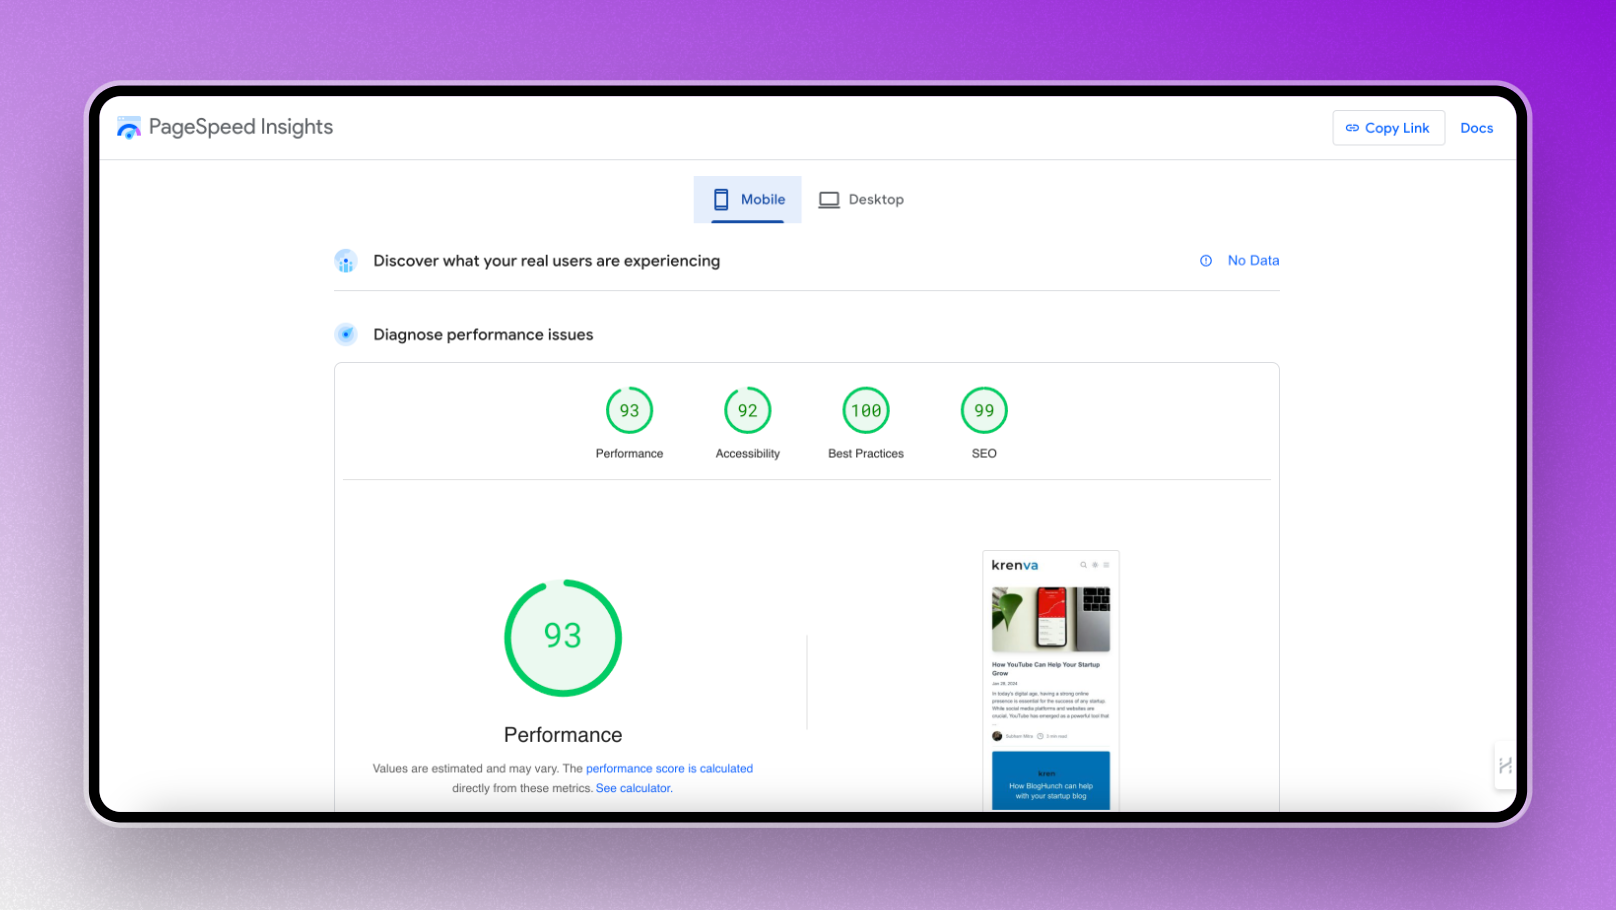Click the link icon in Copy Link
Image resolution: width=1616 pixels, height=910 pixels.
coord(1352,128)
